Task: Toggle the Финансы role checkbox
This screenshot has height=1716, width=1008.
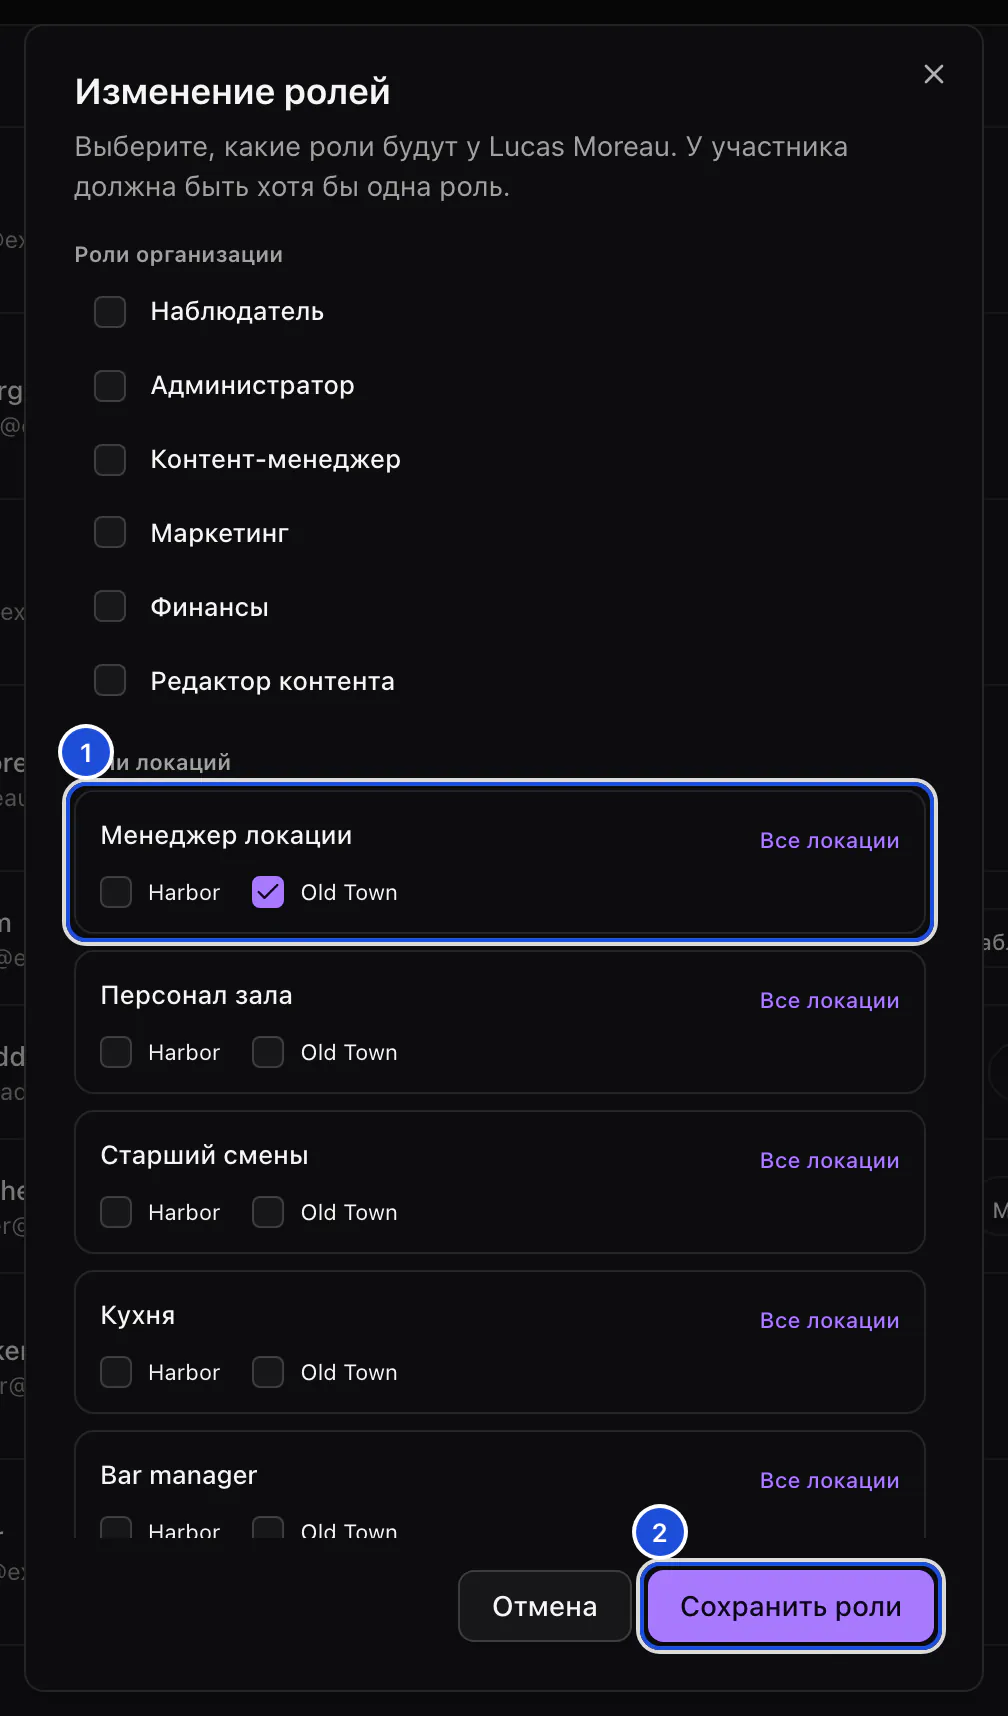Action: point(110,607)
